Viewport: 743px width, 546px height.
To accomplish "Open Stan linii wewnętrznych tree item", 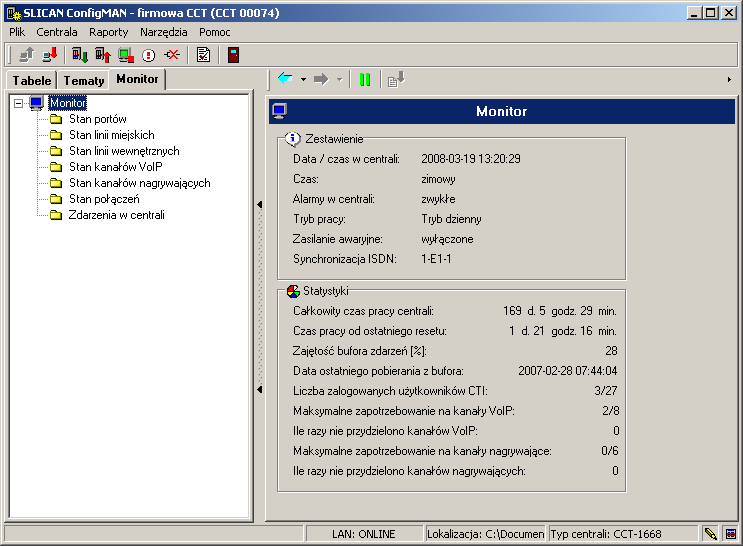I will tap(124, 151).
